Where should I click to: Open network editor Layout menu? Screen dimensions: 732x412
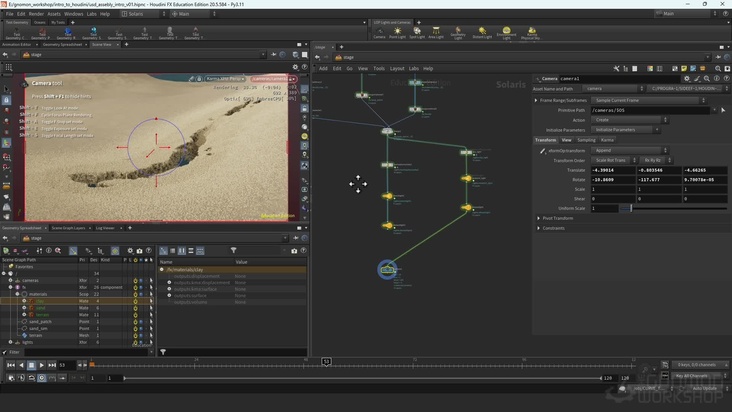(397, 69)
